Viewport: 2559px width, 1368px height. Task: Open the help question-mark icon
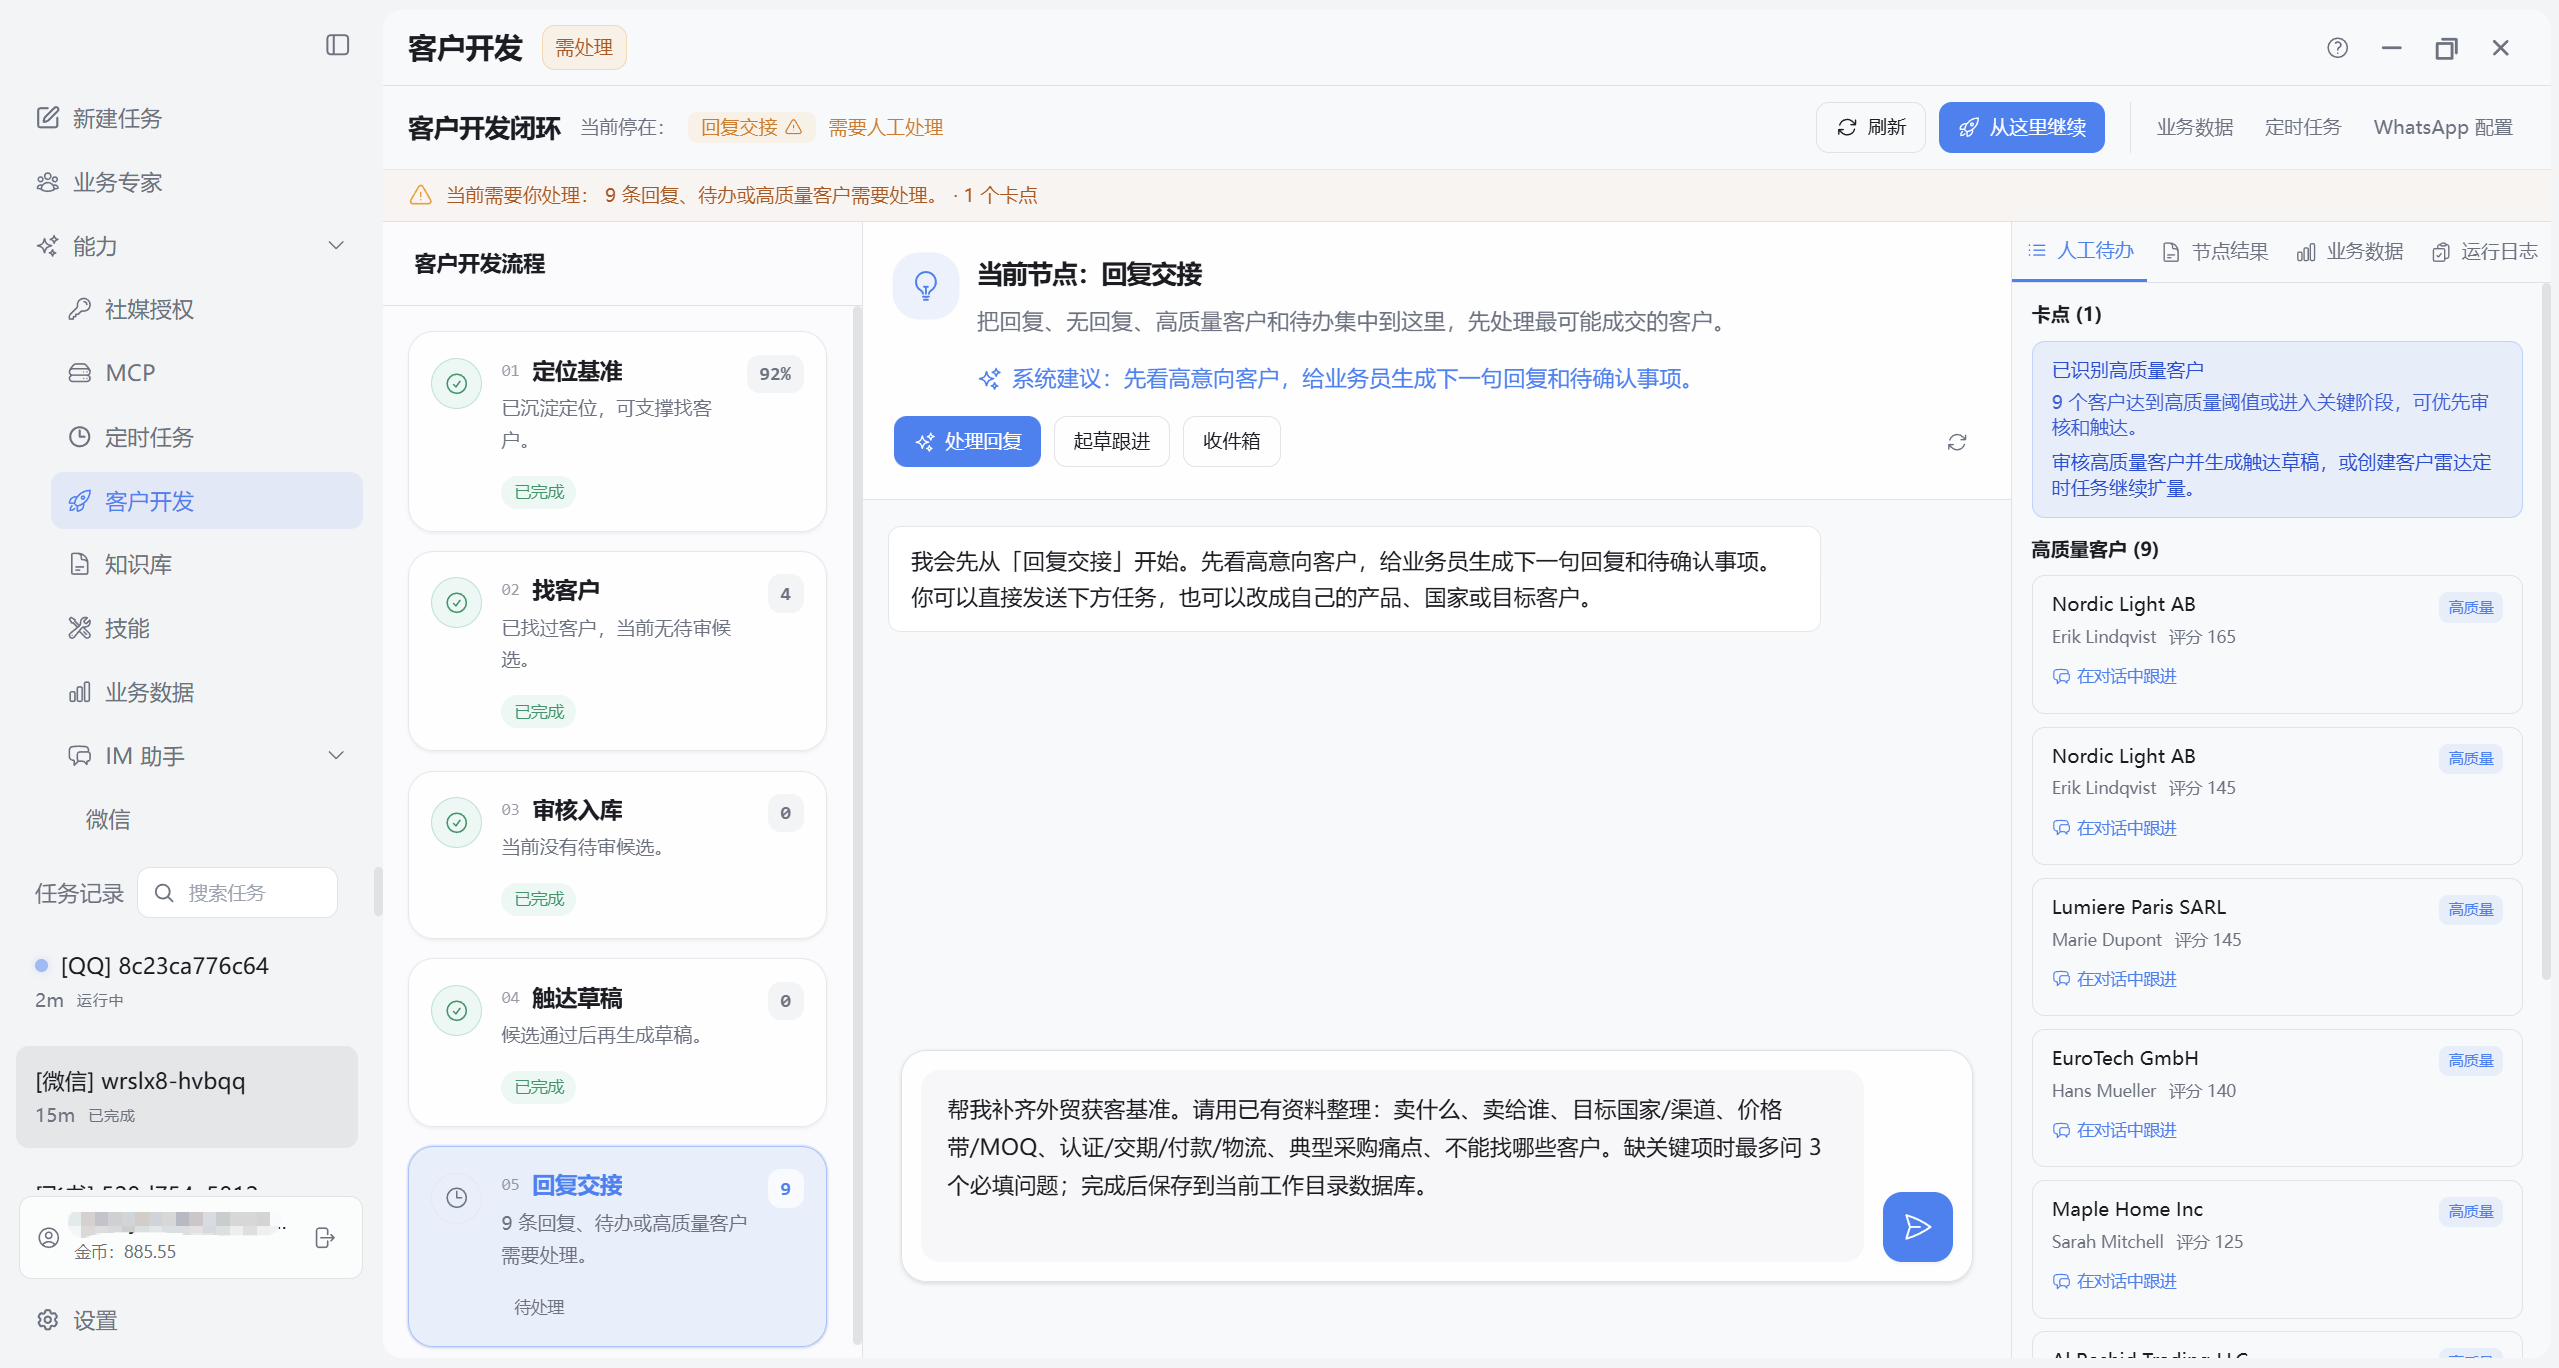pos(2337,48)
